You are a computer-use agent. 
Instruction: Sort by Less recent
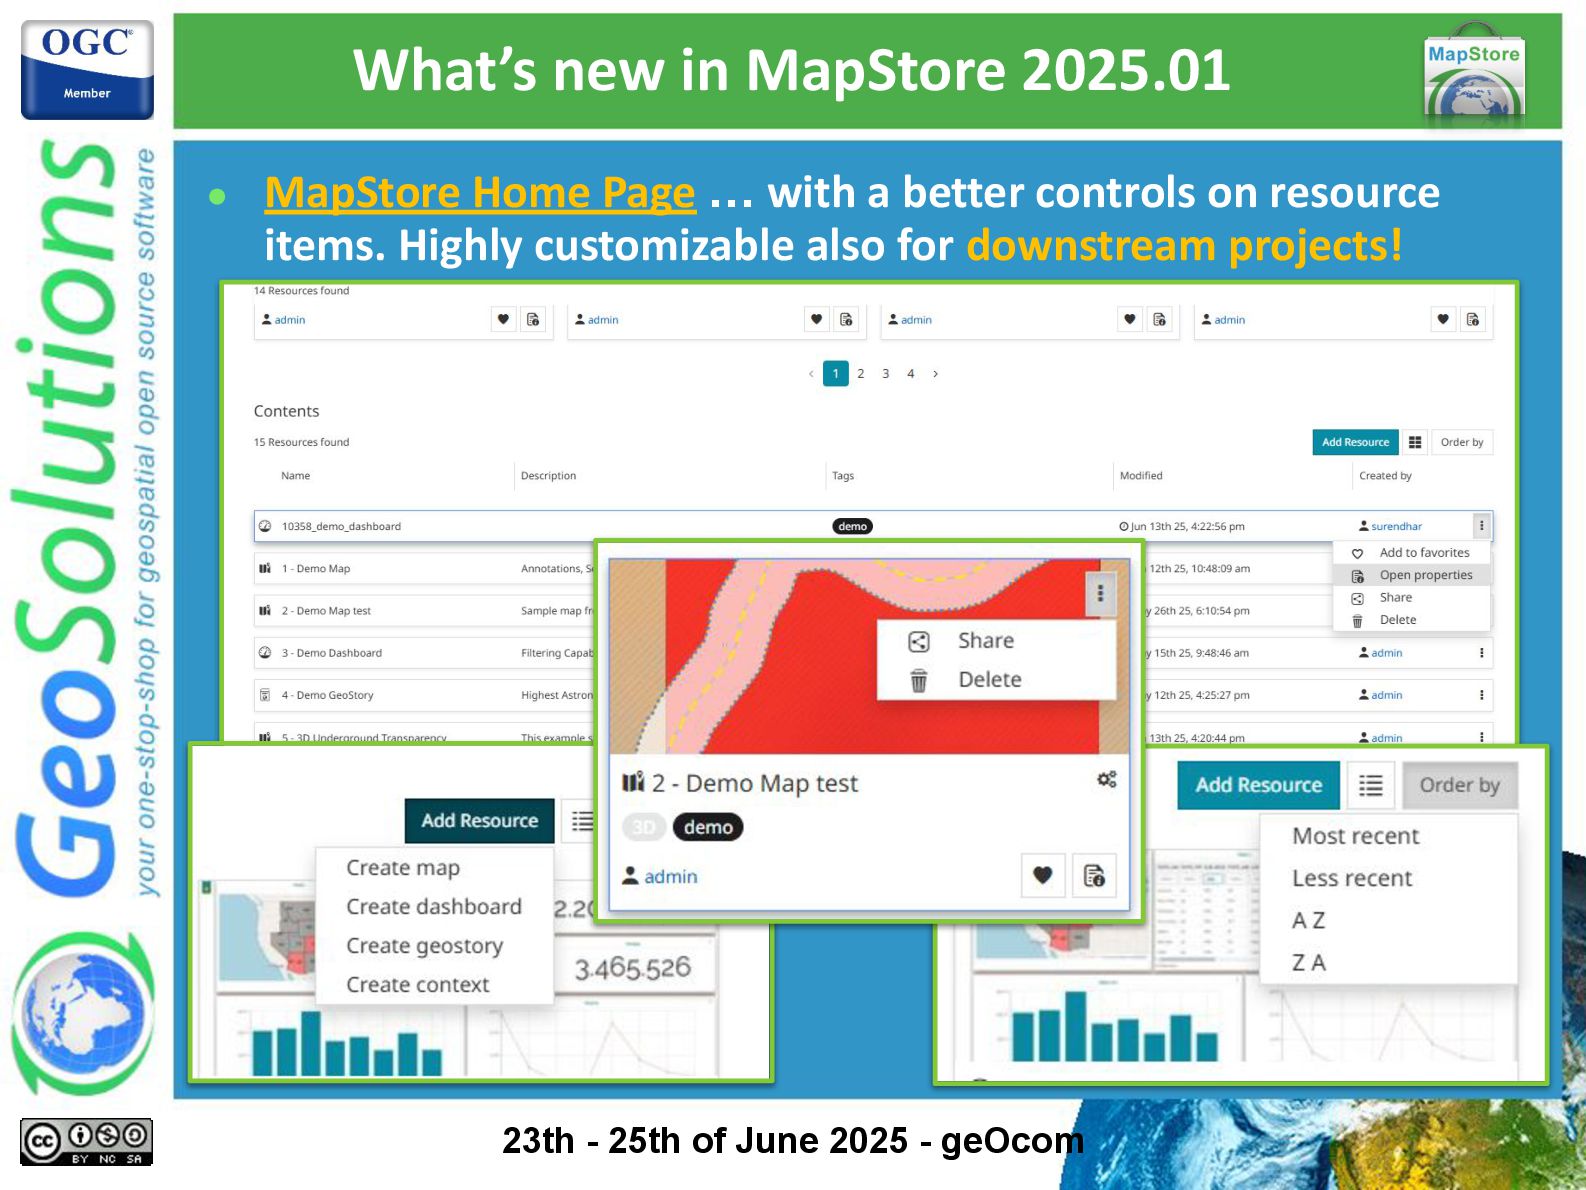(1352, 878)
